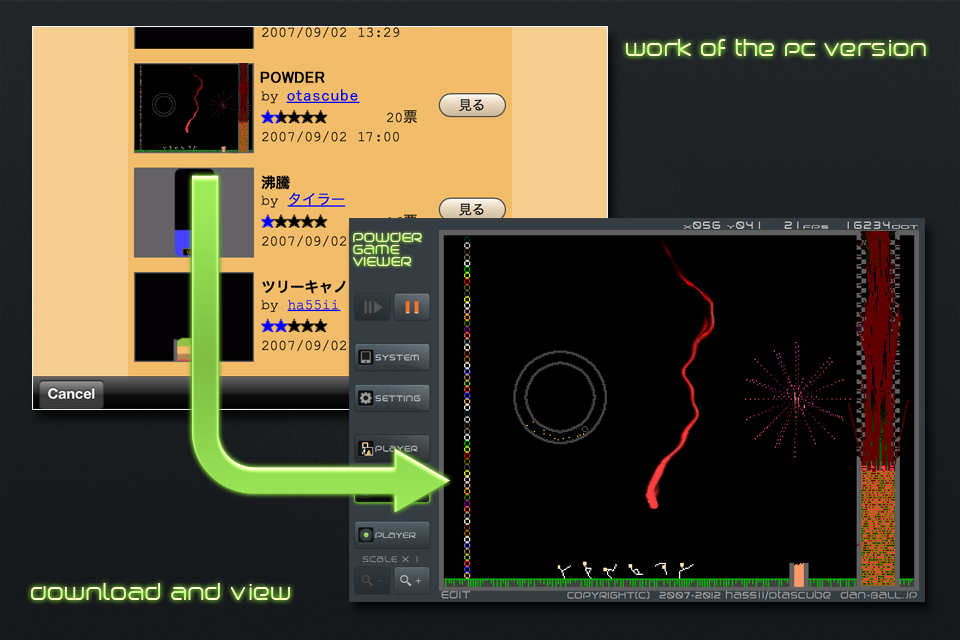Zoom in with the magnifier plus icon
960x640 pixels.
(x=410, y=580)
